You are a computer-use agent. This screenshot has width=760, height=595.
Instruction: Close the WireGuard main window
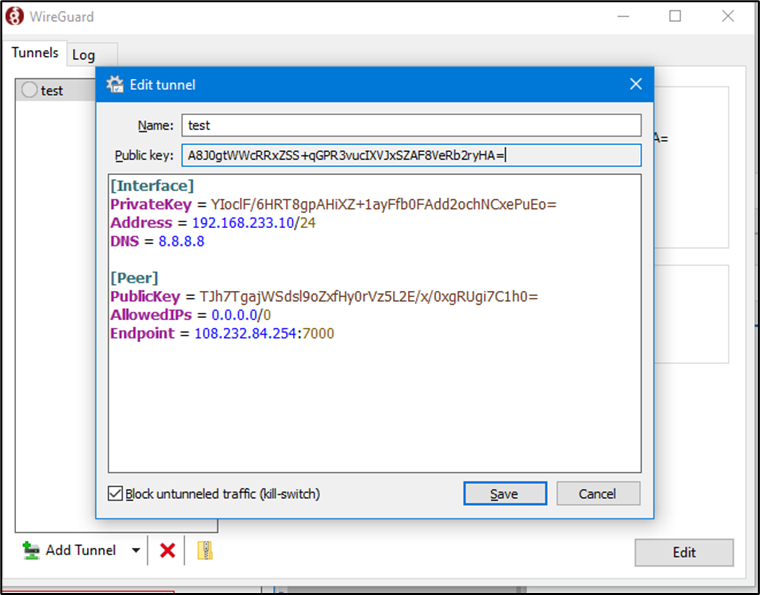point(729,16)
